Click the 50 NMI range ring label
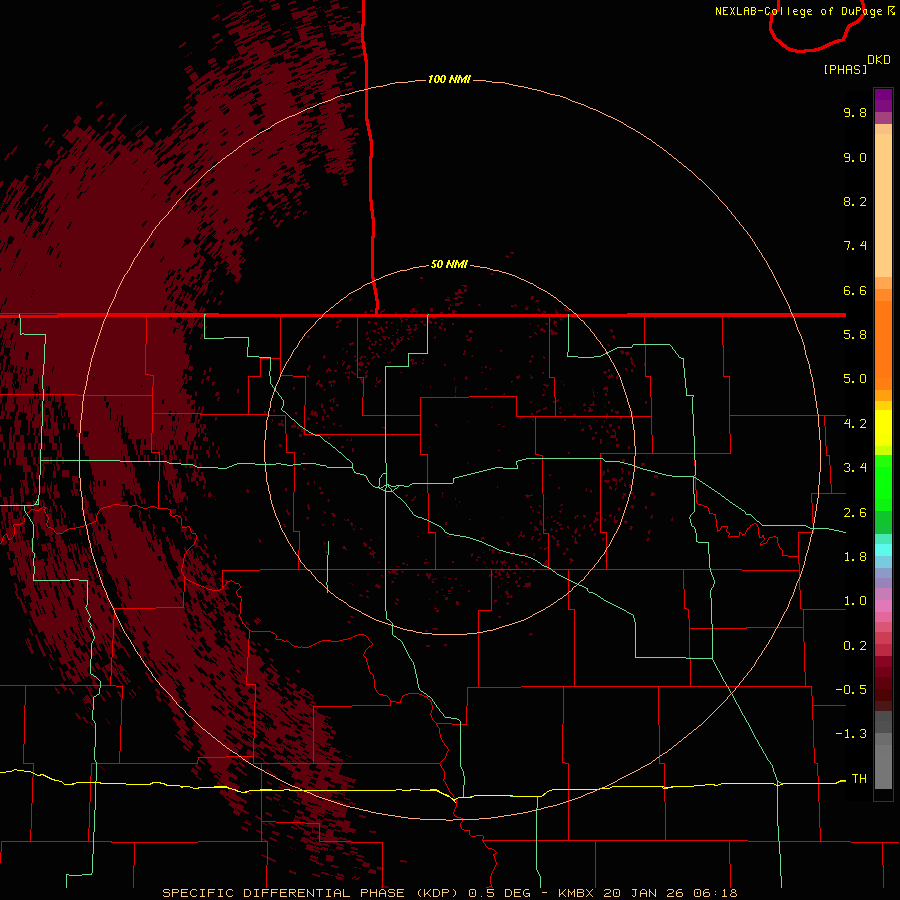The width and height of the screenshot is (900, 900). (x=449, y=264)
